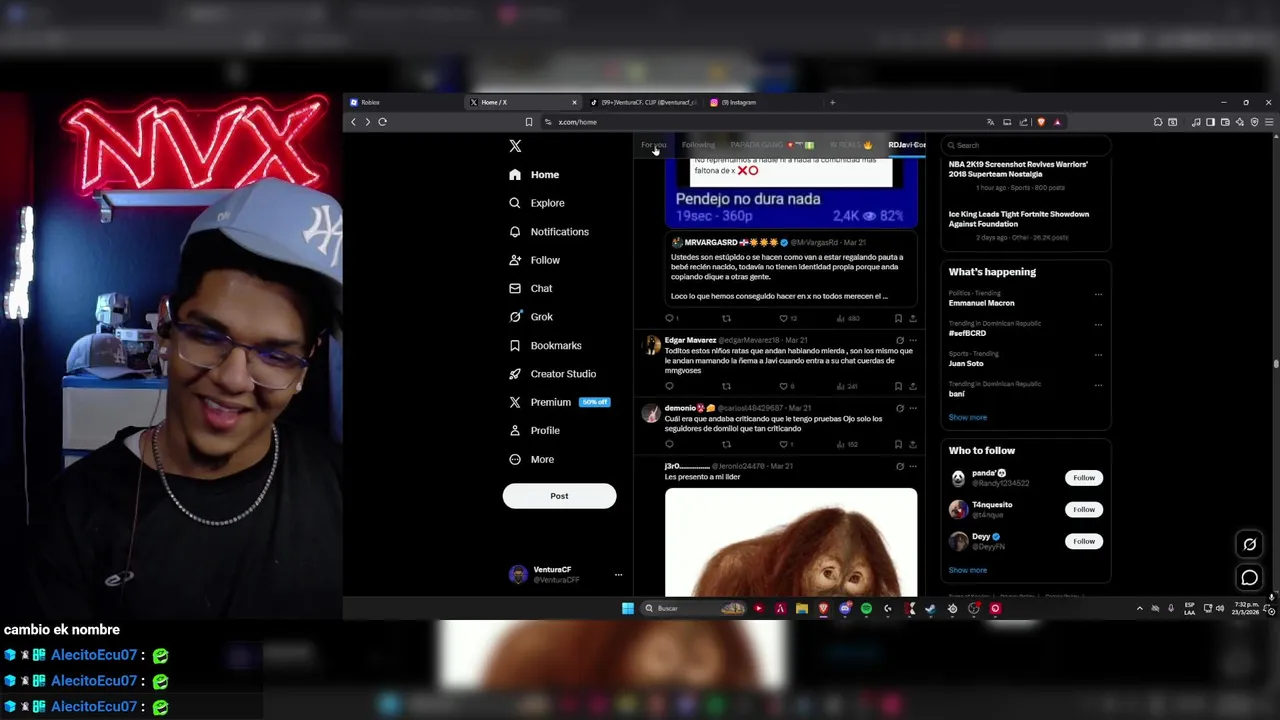Open new browser tab
Viewport: 1280px width, 720px height.
(x=832, y=102)
